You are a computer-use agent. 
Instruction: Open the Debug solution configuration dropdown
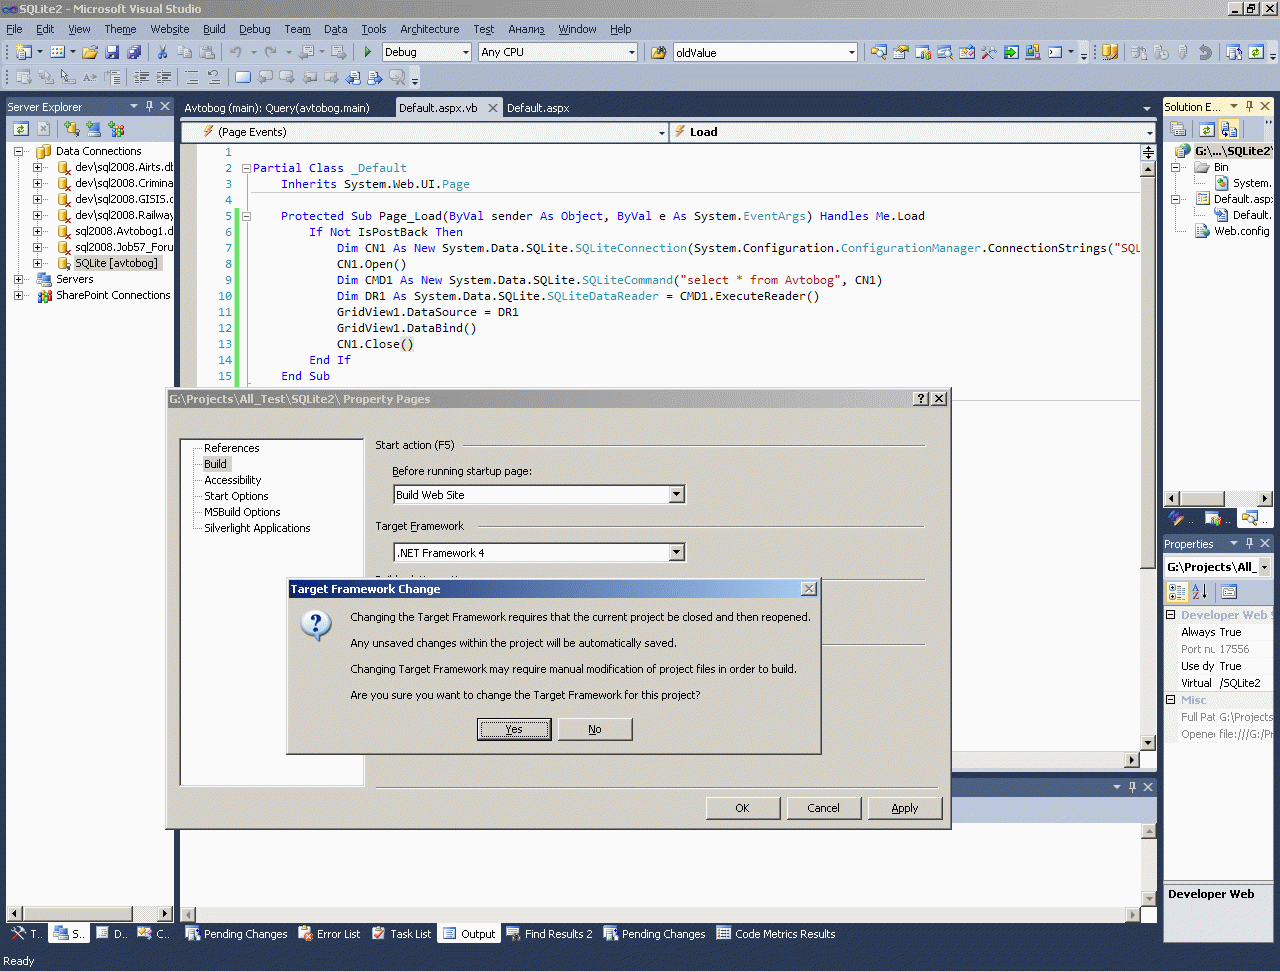coord(465,52)
